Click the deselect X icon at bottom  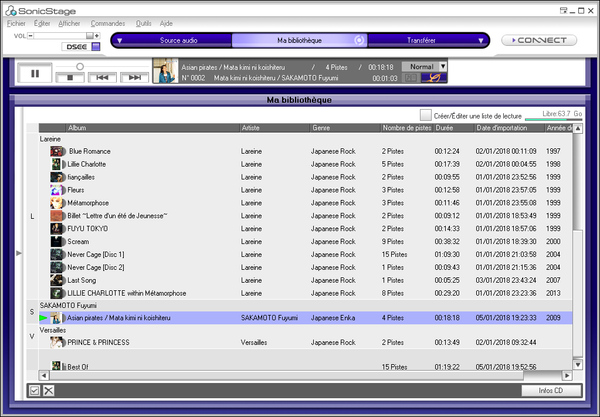pos(48,390)
